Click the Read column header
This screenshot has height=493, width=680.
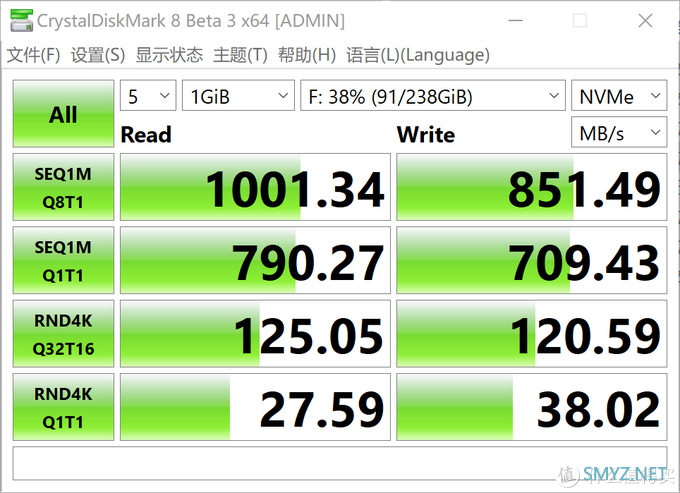point(146,134)
